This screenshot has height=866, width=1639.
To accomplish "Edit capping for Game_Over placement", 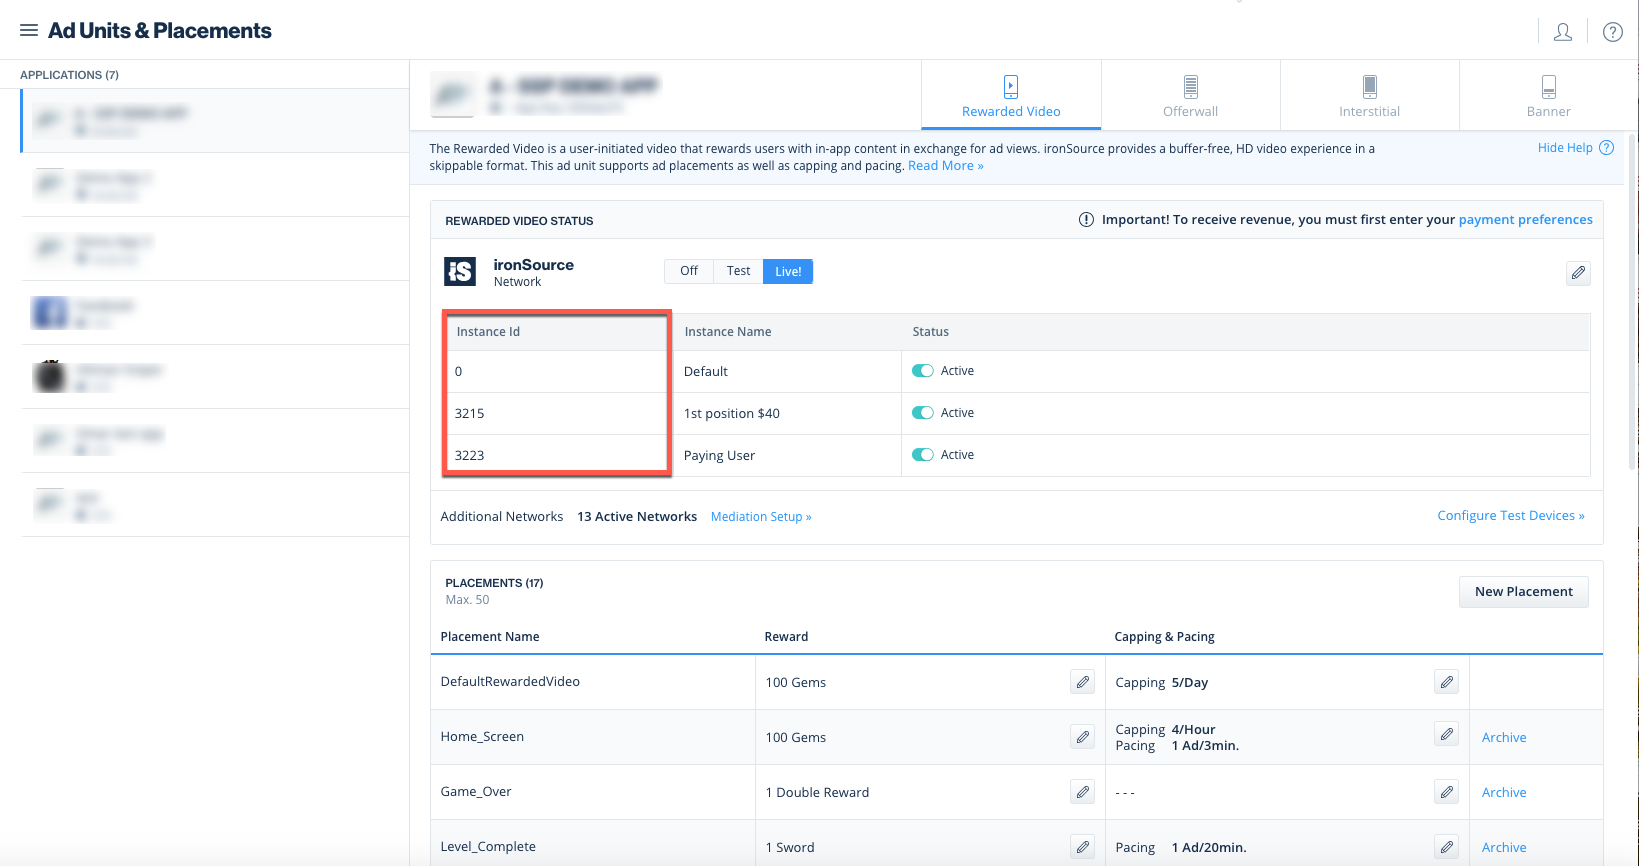I will [1447, 792].
